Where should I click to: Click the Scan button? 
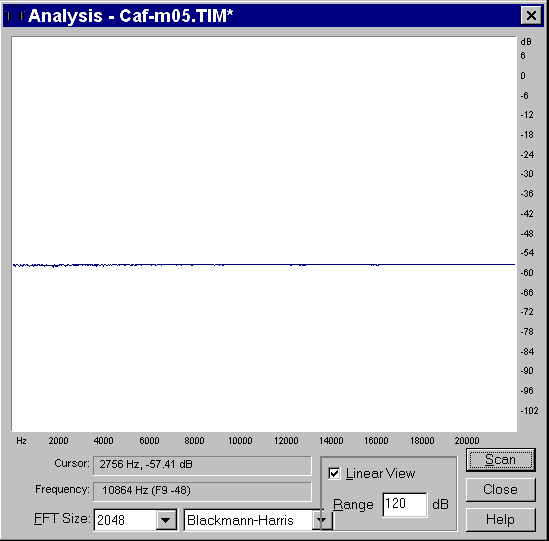500,459
